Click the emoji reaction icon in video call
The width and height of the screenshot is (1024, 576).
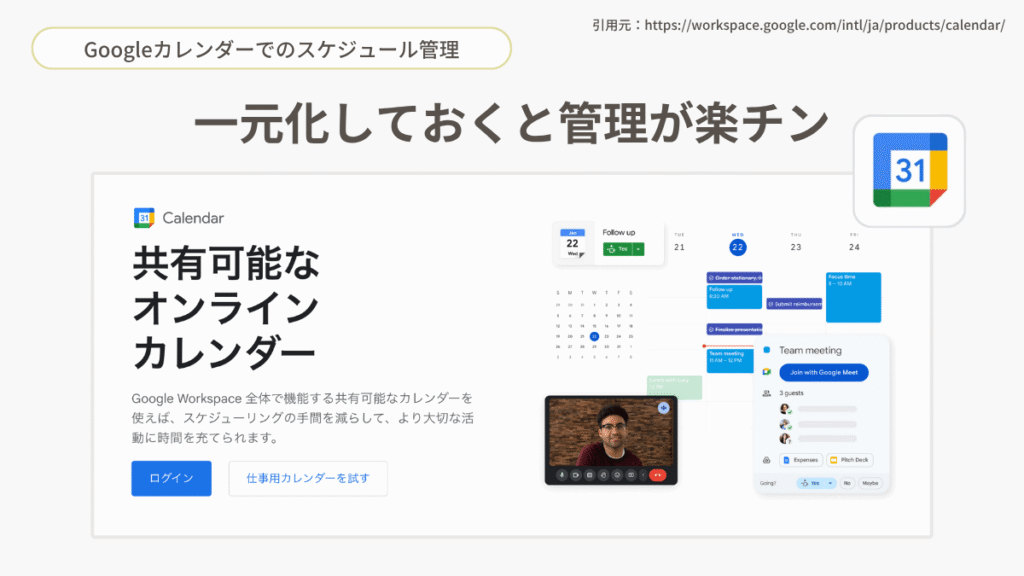click(x=616, y=475)
